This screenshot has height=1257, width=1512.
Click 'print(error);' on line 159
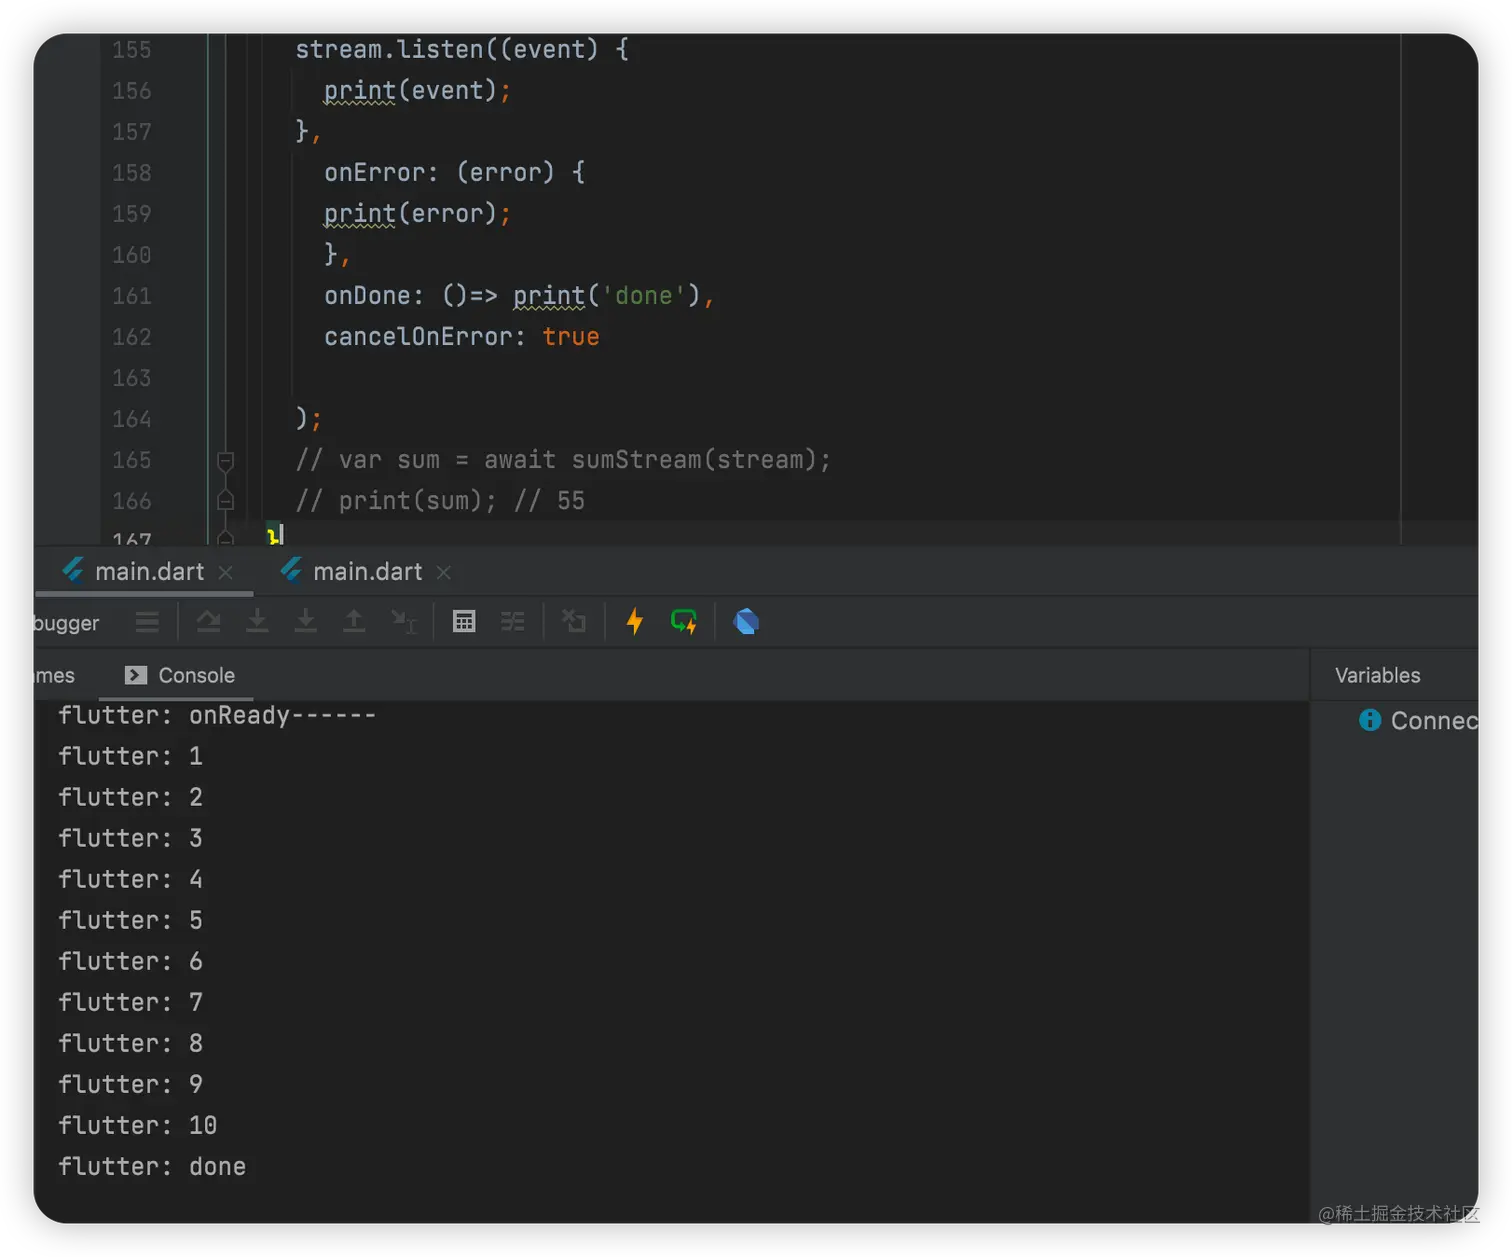[x=417, y=214]
